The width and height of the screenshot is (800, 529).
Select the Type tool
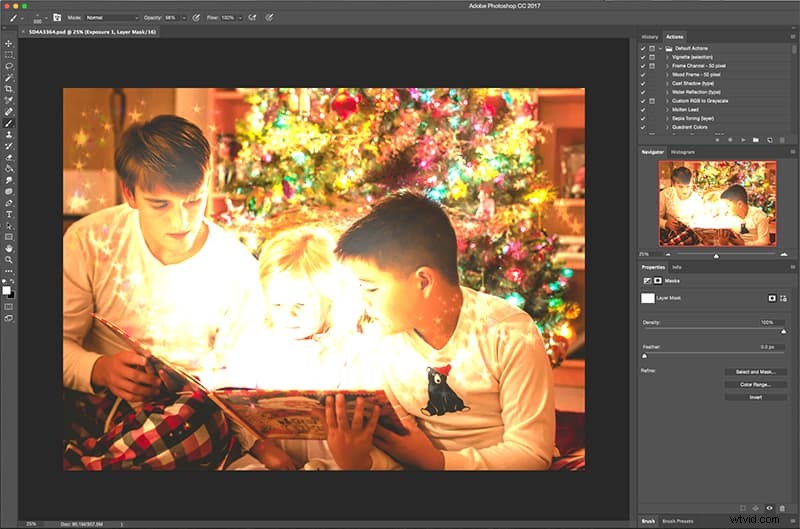pyautogui.click(x=9, y=214)
